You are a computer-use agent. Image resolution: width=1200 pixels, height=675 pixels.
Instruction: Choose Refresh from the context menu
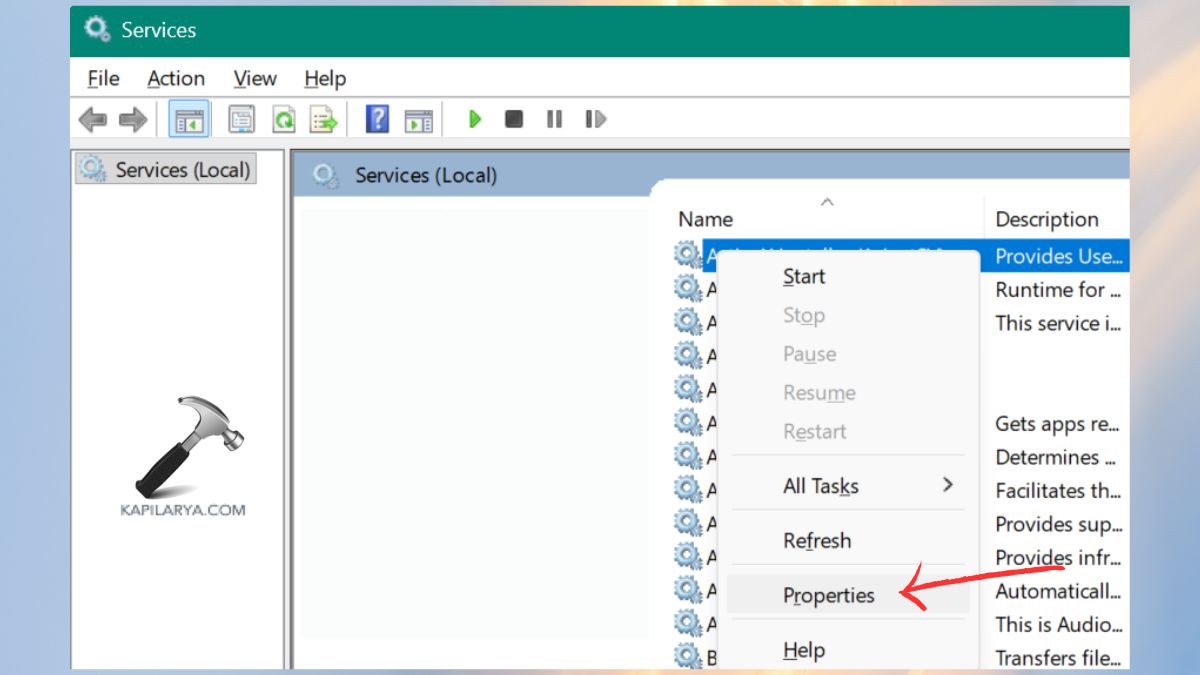tap(816, 540)
